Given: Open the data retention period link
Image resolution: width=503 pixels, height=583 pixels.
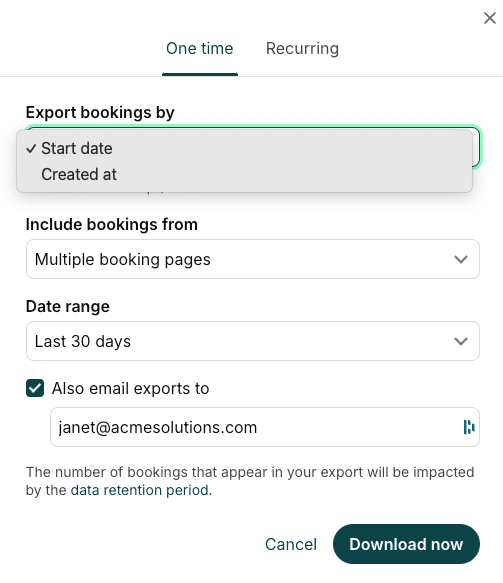Looking at the screenshot, I should [139, 490].
